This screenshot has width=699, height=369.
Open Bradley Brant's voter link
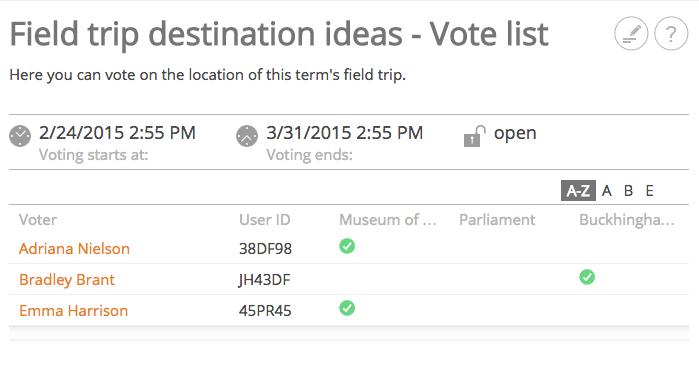click(x=67, y=279)
